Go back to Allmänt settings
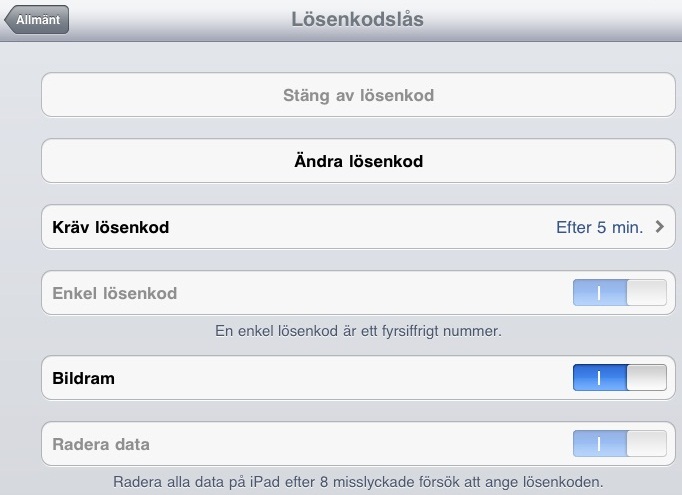Screen dimensions: 682x495 point(38,20)
